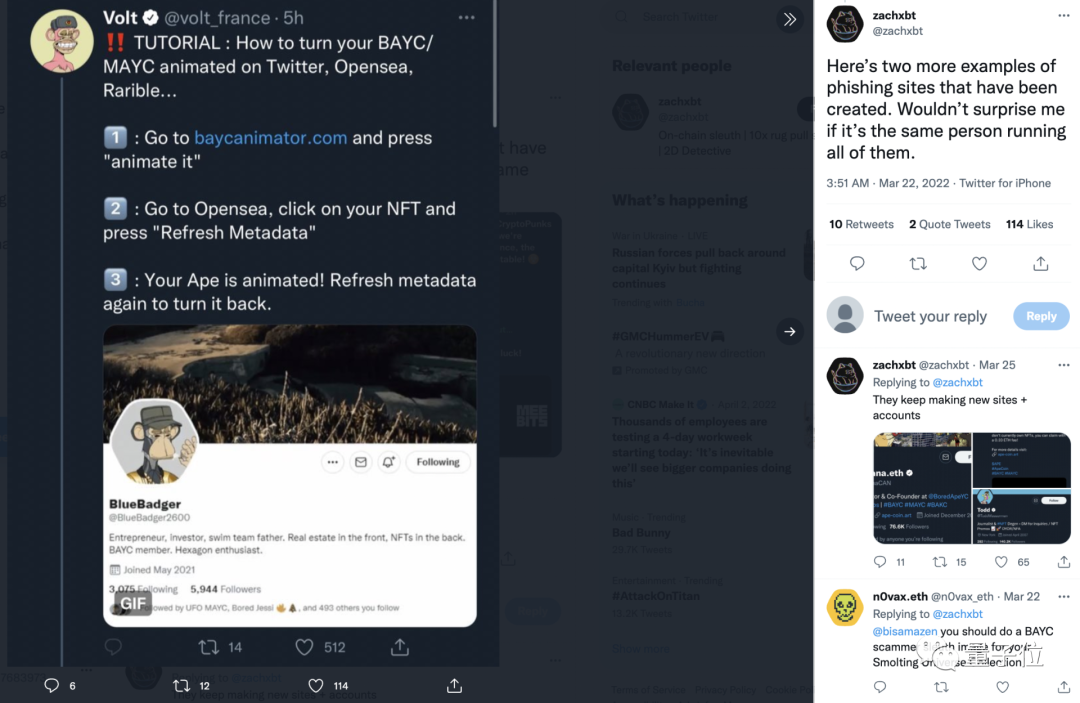Click the Tweet your reply field
This screenshot has height=703, width=1080.
click(x=930, y=316)
